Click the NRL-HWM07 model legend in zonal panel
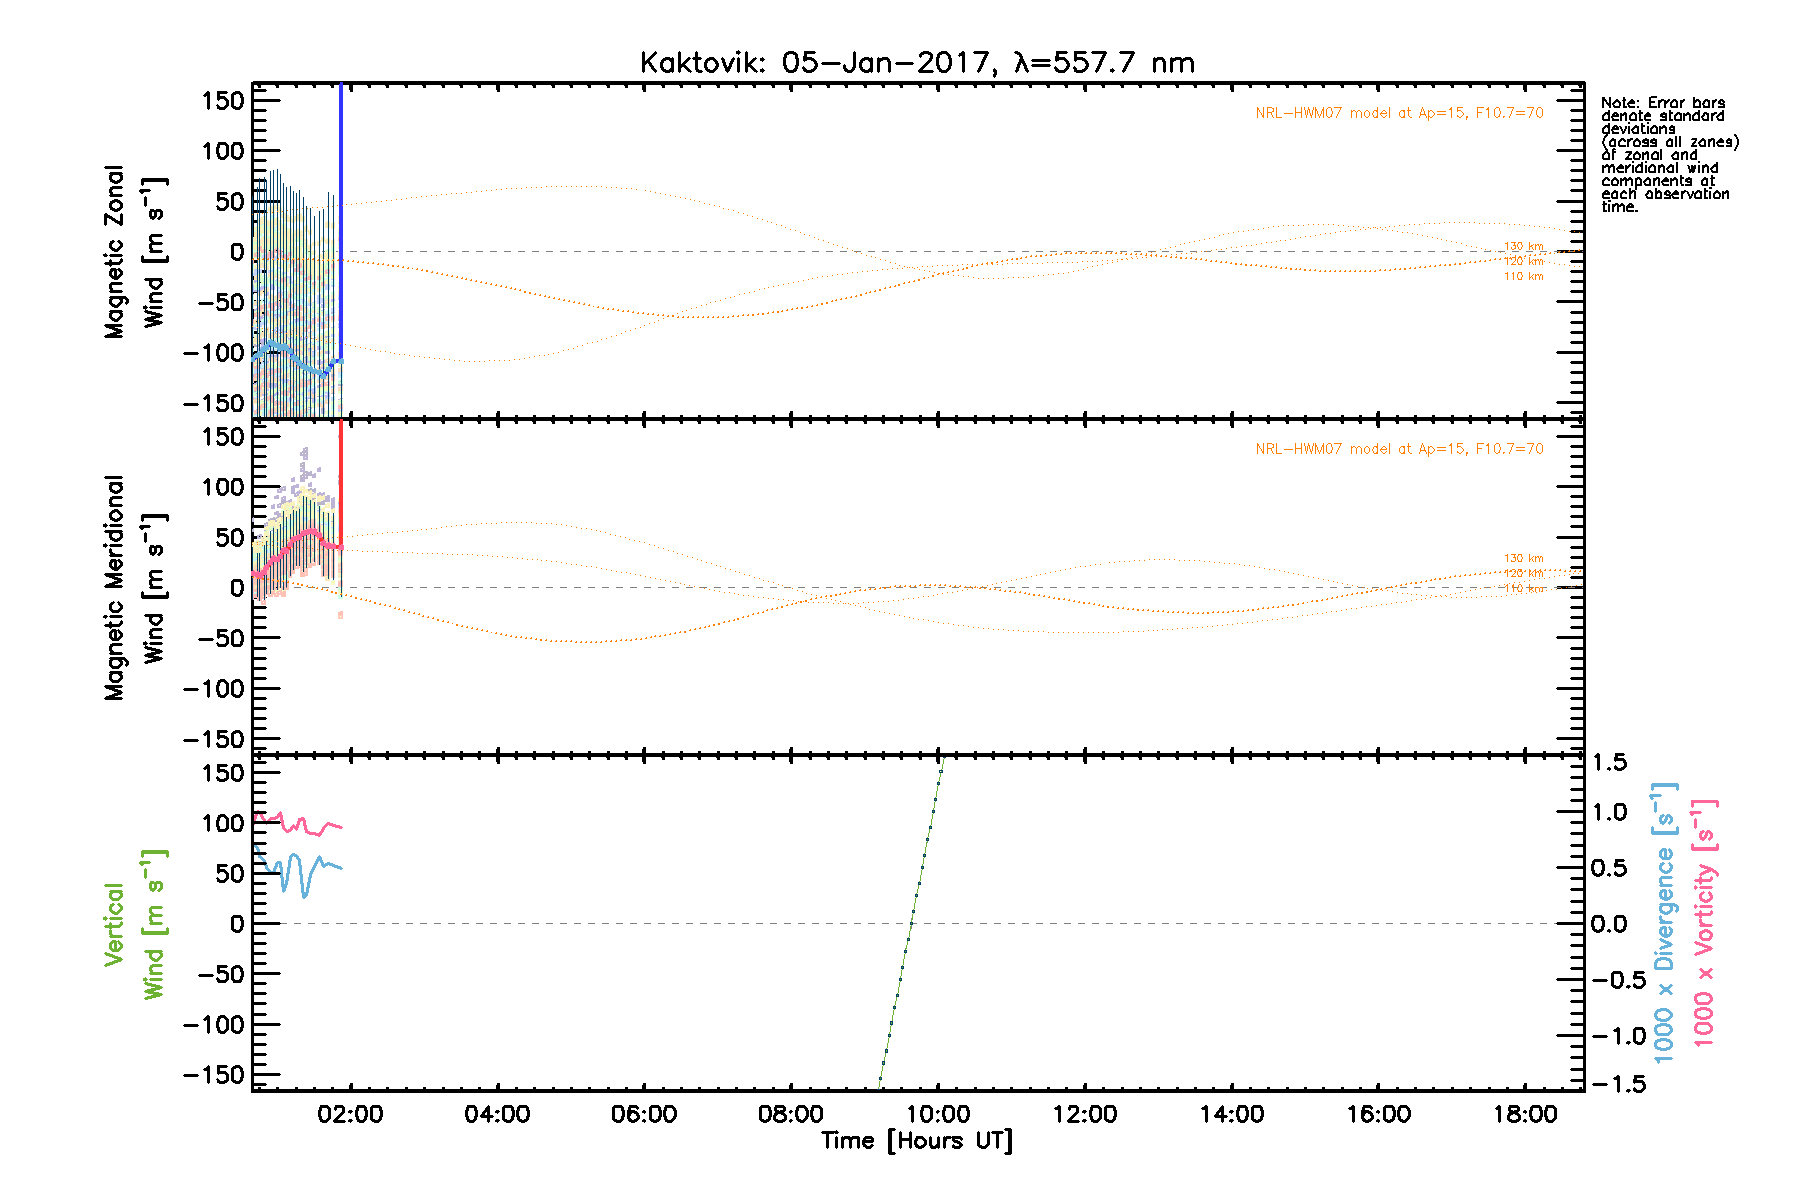Image resolution: width=1800 pixels, height=1200 pixels. [x=1399, y=113]
